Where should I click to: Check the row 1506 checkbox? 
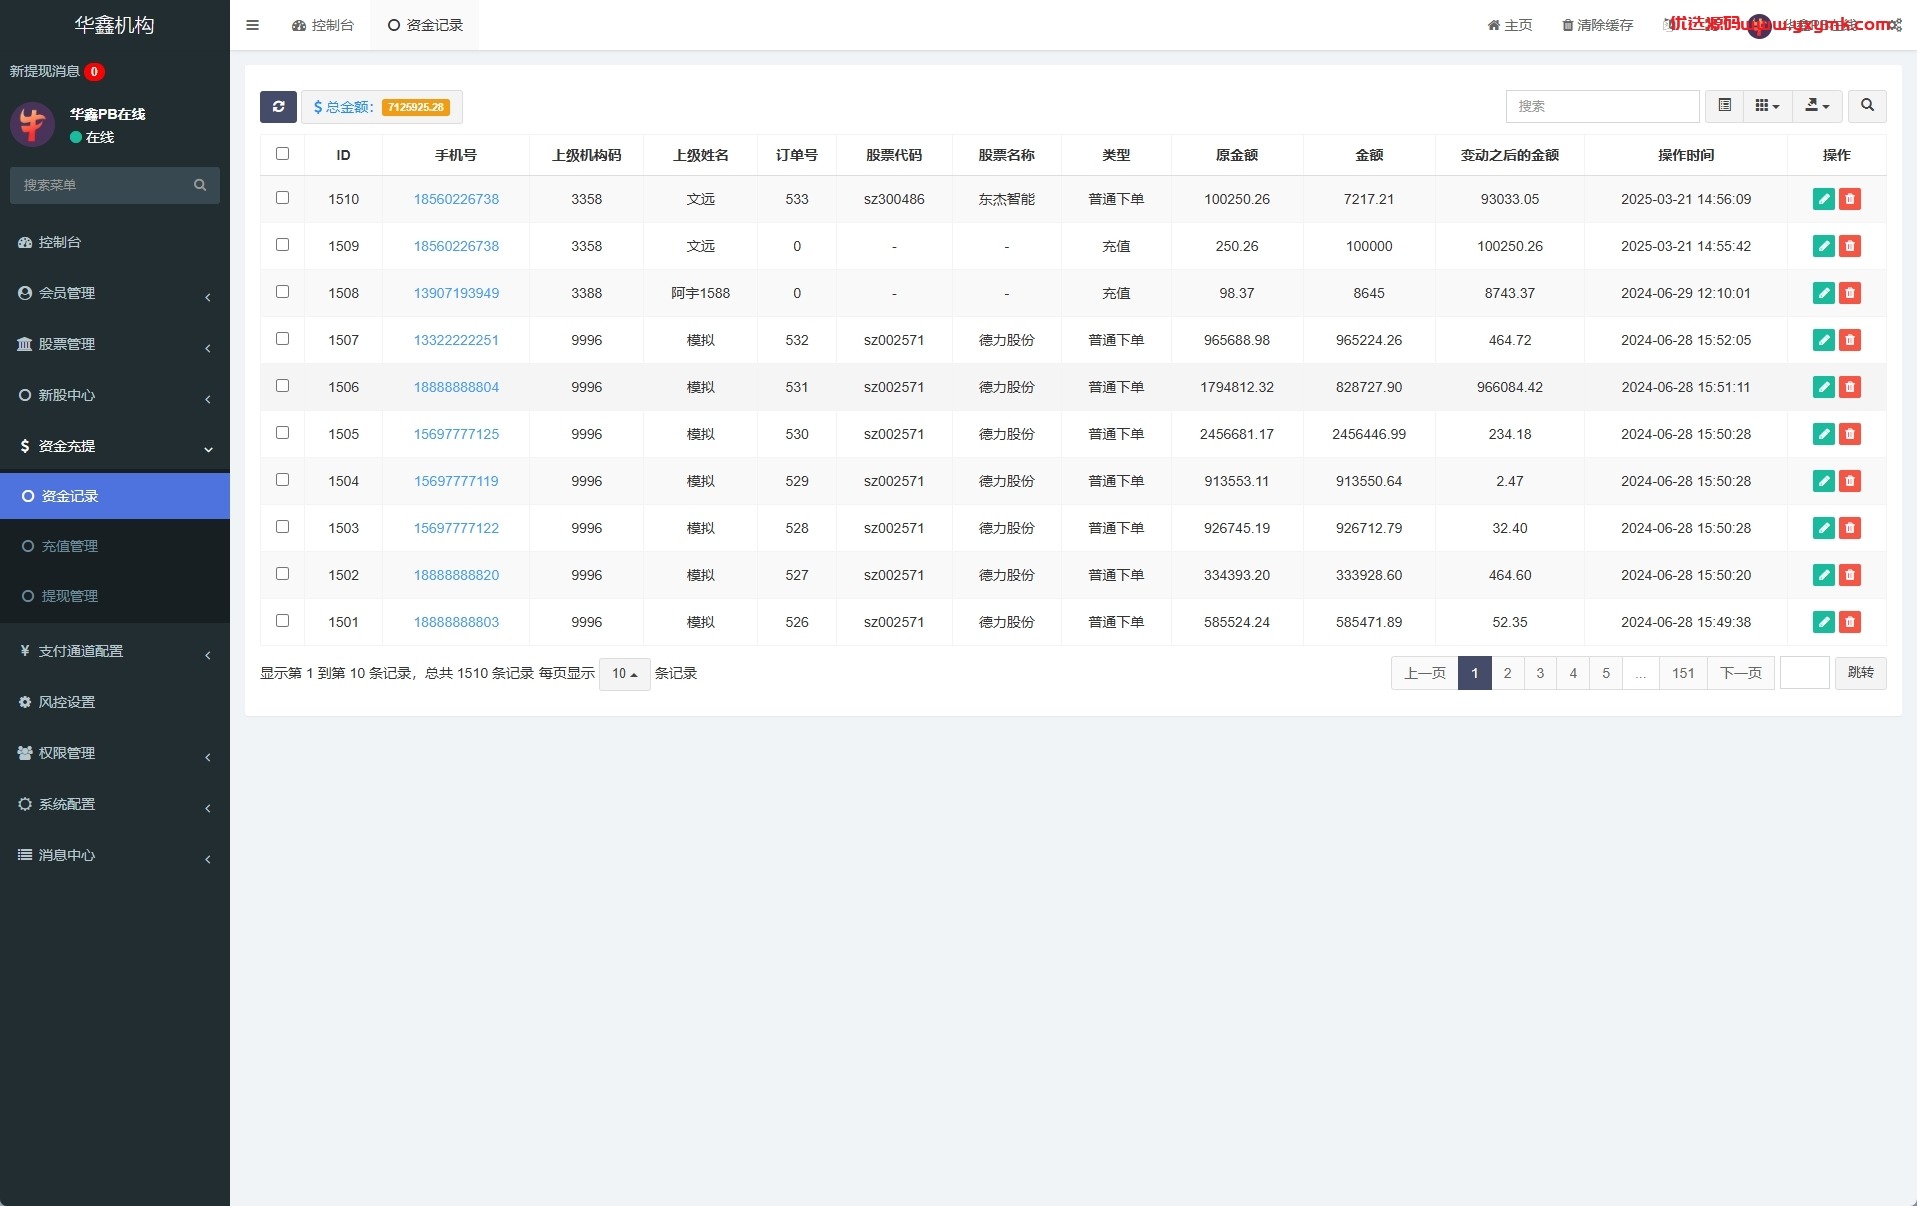tap(282, 386)
